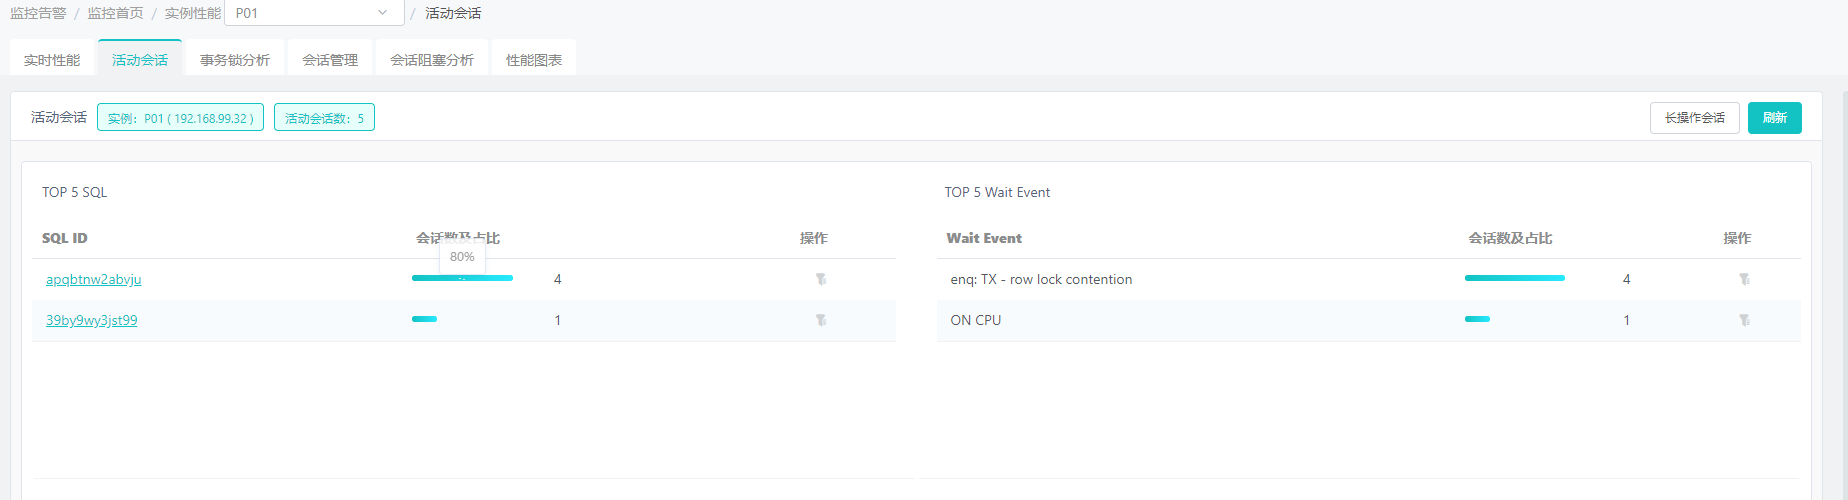Screen dimensions: 1848x500
Task: Open SQL ID 39by9wy3jst99 link
Action: (92, 320)
